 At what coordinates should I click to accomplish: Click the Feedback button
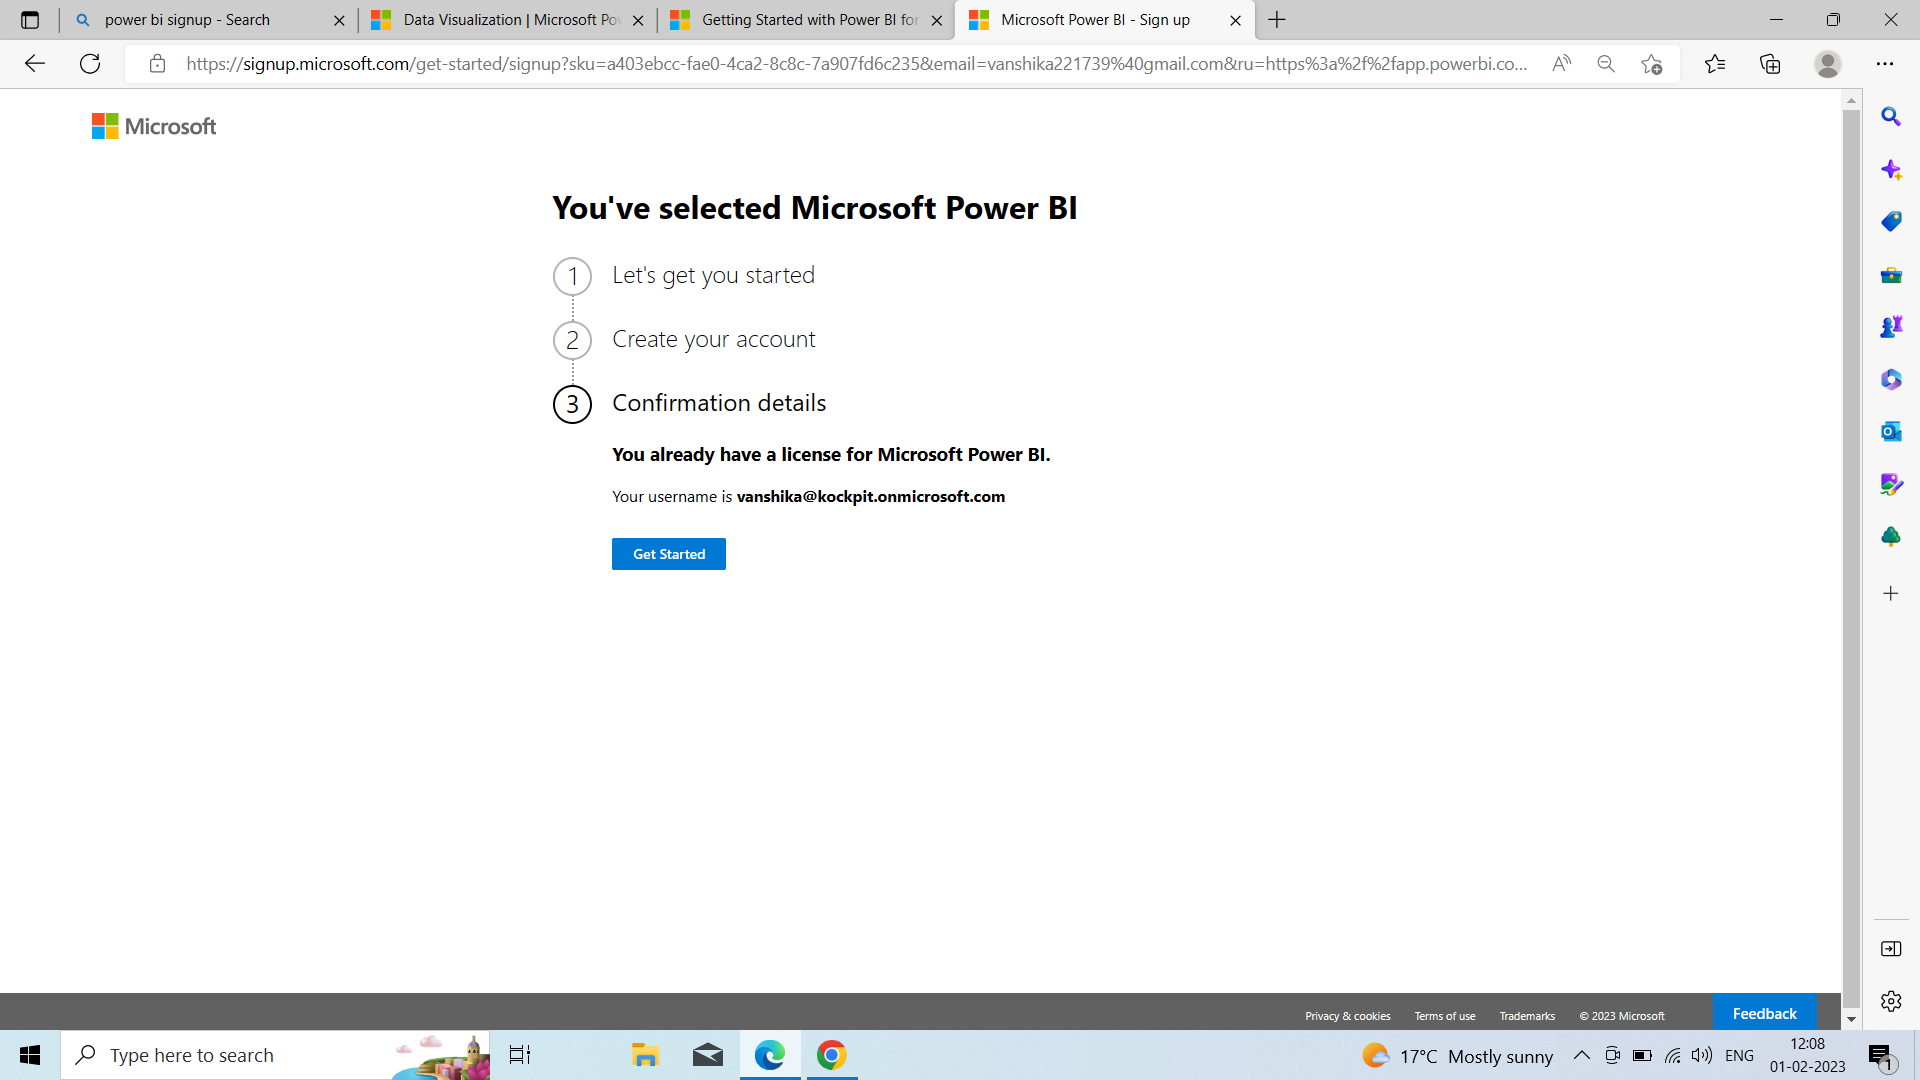1765,1013
